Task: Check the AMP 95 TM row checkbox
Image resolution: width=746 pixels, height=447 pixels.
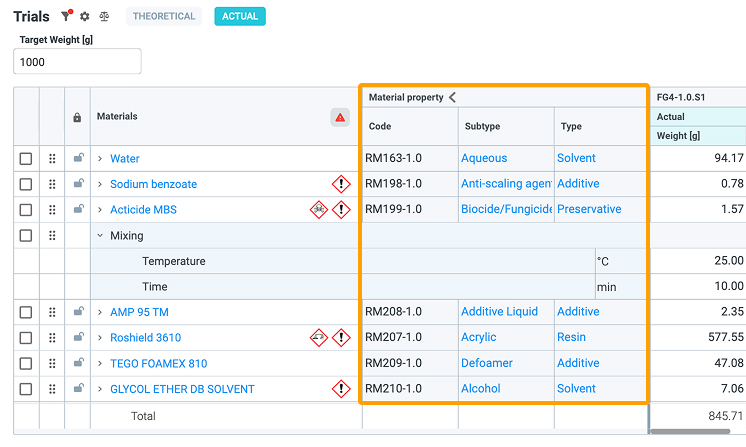Action: tap(26, 312)
